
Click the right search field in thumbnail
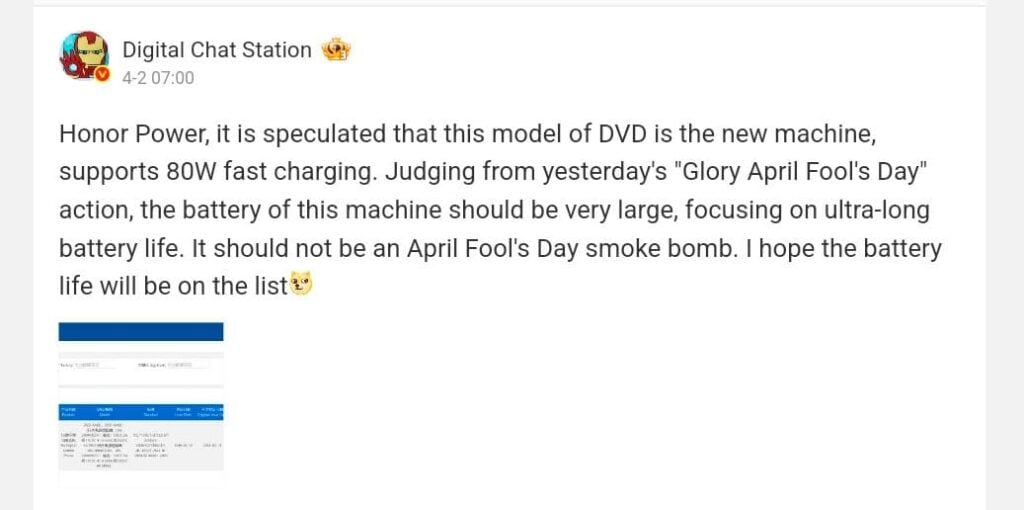pyautogui.click(x=180, y=366)
